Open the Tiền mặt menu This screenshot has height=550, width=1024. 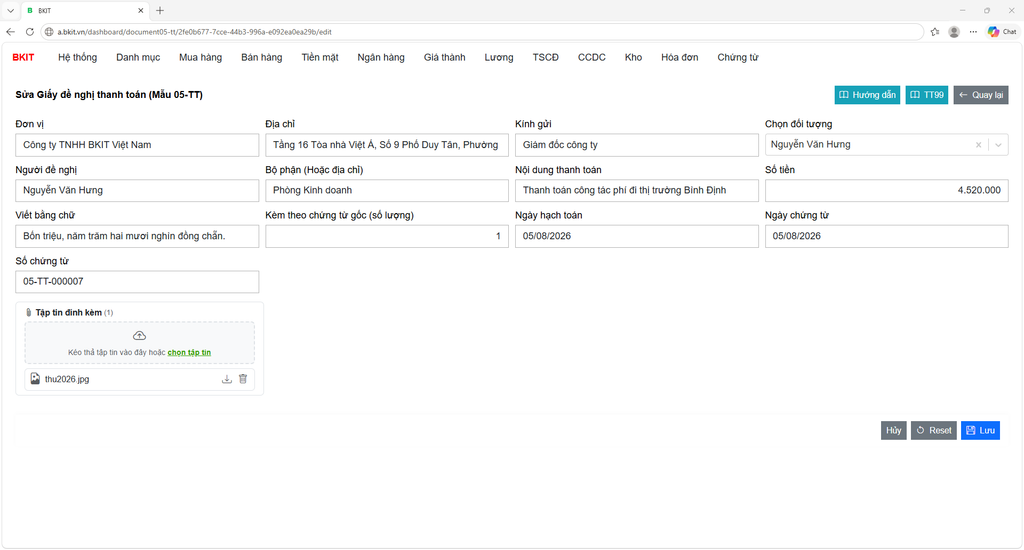pyautogui.click(x=320, y=57)
